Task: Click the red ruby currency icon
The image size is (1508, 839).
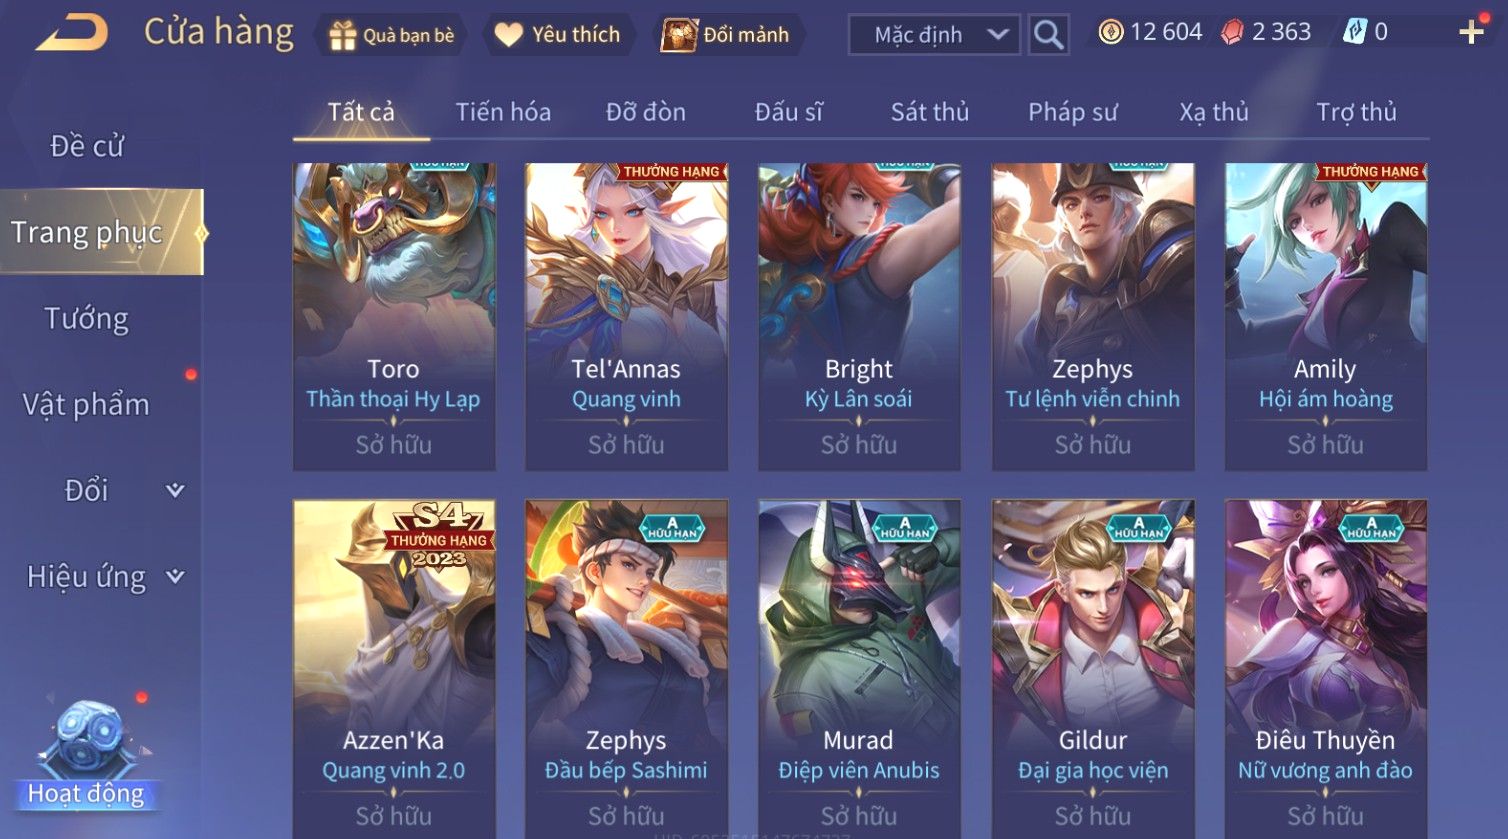Action: click(x=1232, y=33)
